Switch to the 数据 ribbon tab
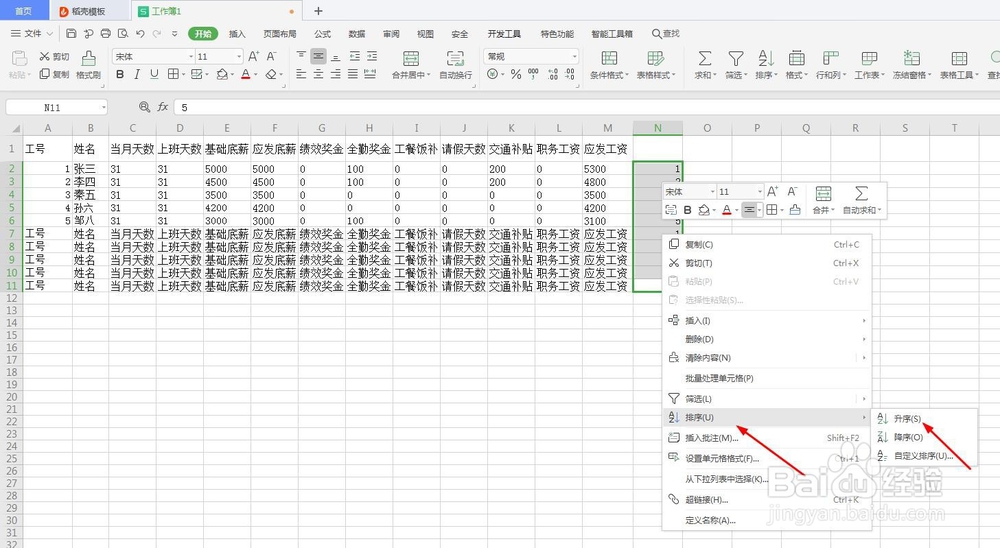 (x=357, y=34)
